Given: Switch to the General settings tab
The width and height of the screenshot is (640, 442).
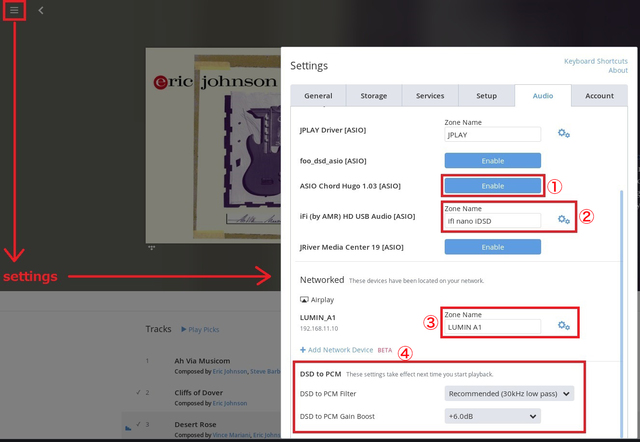Looking at the screenshot, I should [318, 96].
